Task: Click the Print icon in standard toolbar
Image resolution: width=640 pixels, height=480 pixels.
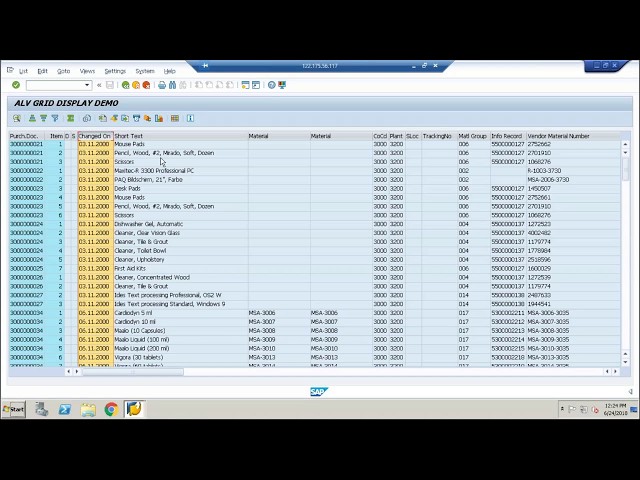Action: click(162, 85)
